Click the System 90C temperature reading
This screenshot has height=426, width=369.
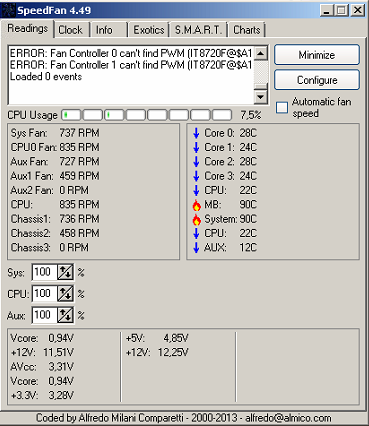[x=230, y=219]
